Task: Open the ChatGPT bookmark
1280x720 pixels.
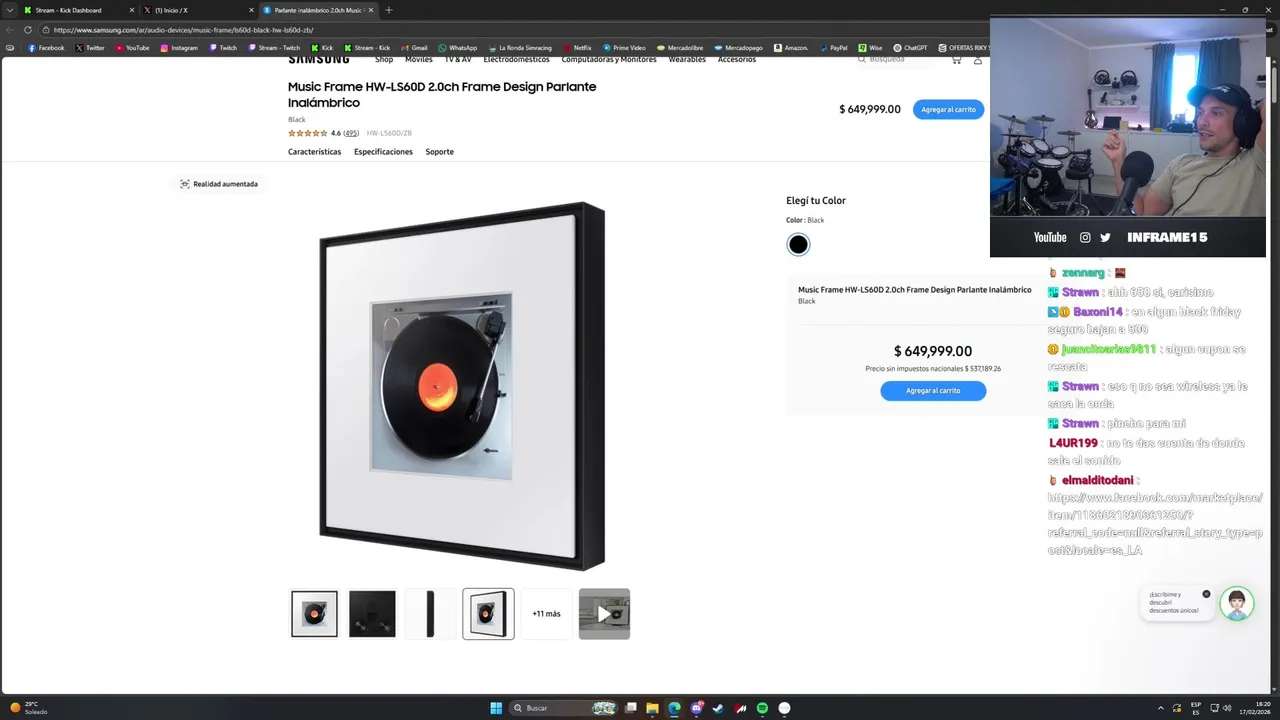Action: coord(910,48)
